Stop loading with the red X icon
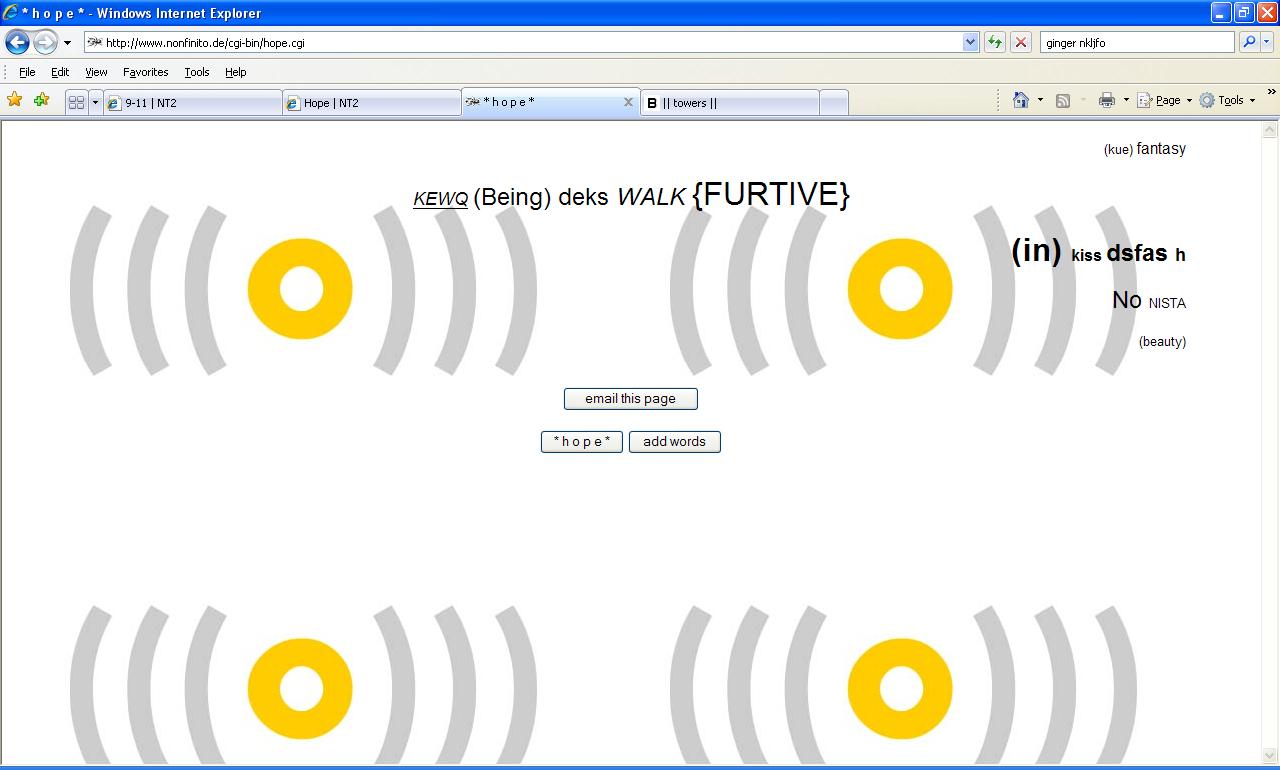 pos(1021,42)
